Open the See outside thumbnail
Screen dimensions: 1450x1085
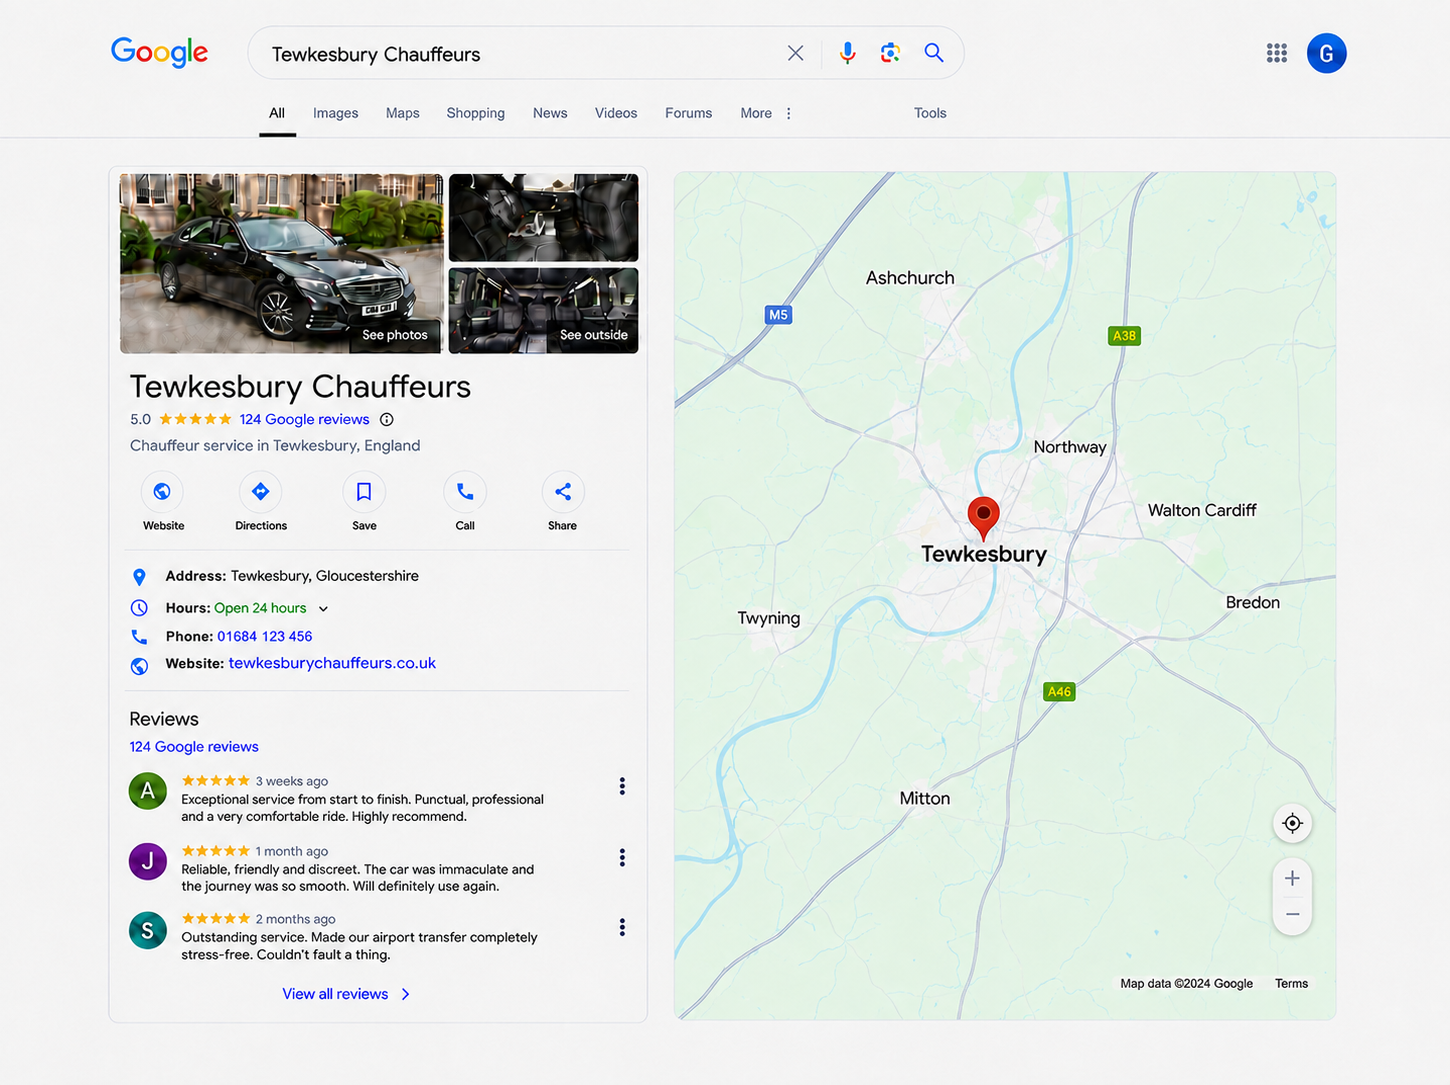(543, 310)
